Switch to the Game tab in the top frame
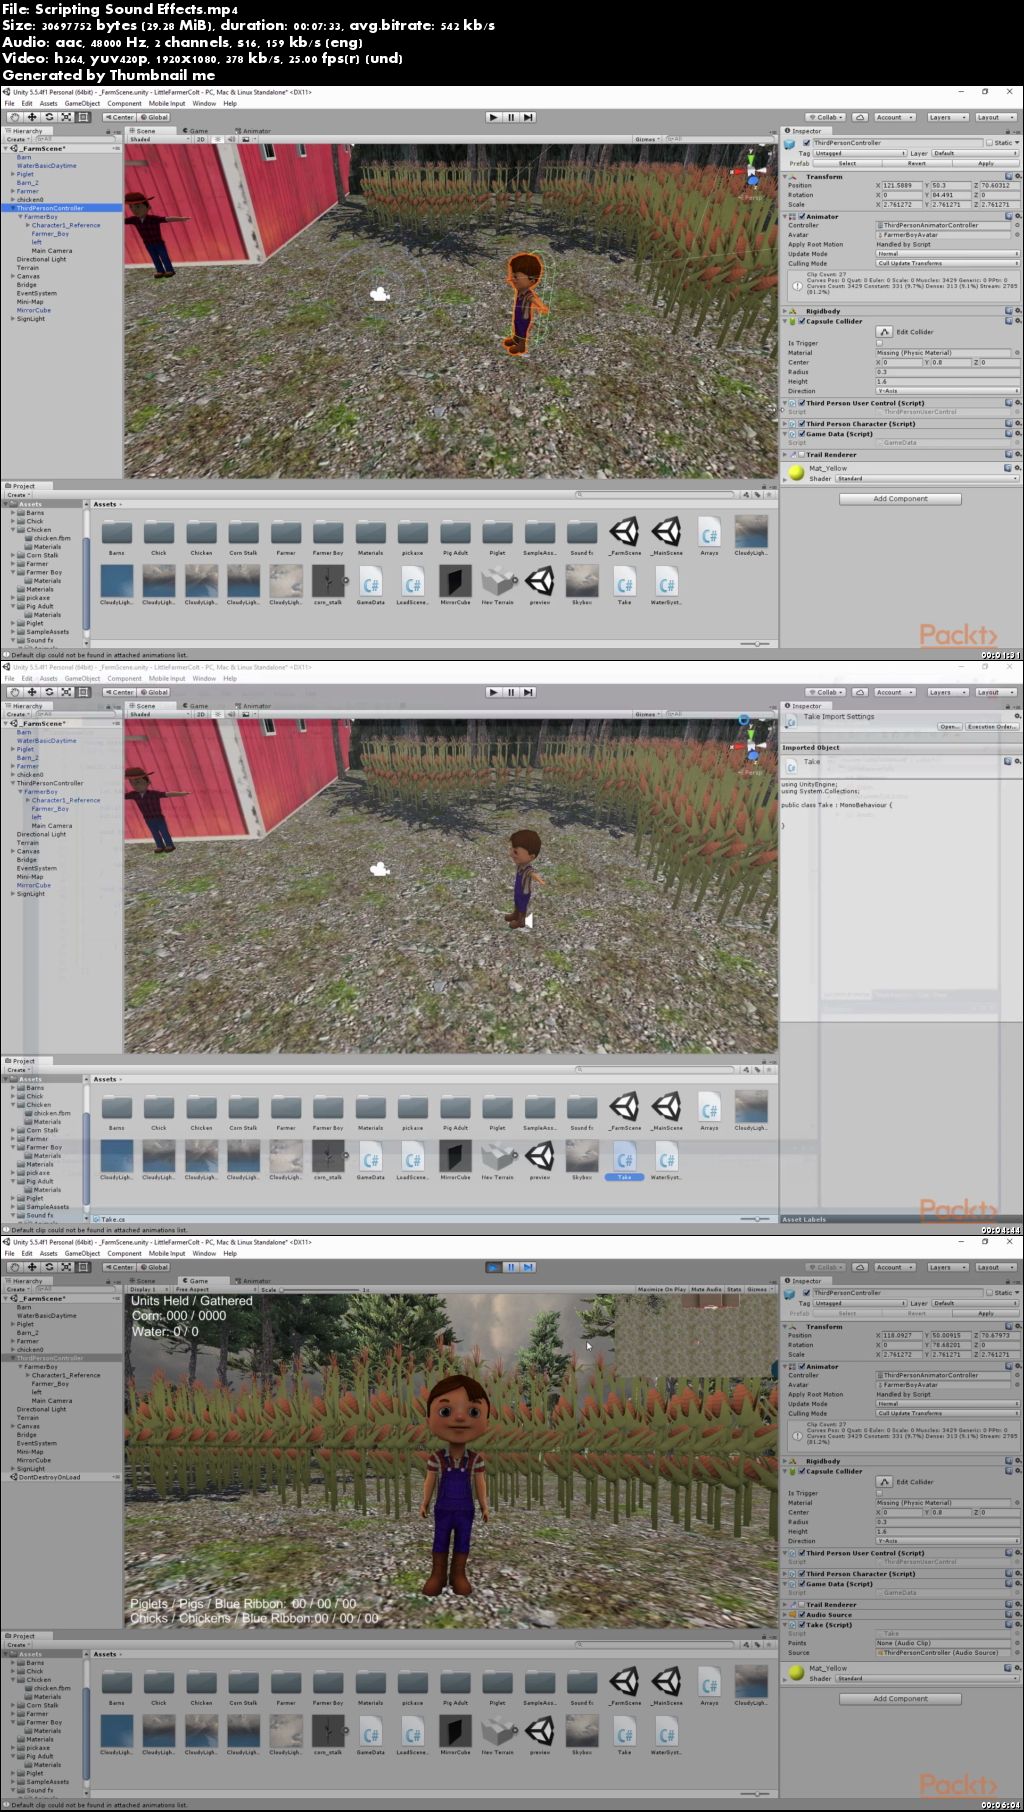This screenshot has height=1812, width=1024. (x=198, y=131)
